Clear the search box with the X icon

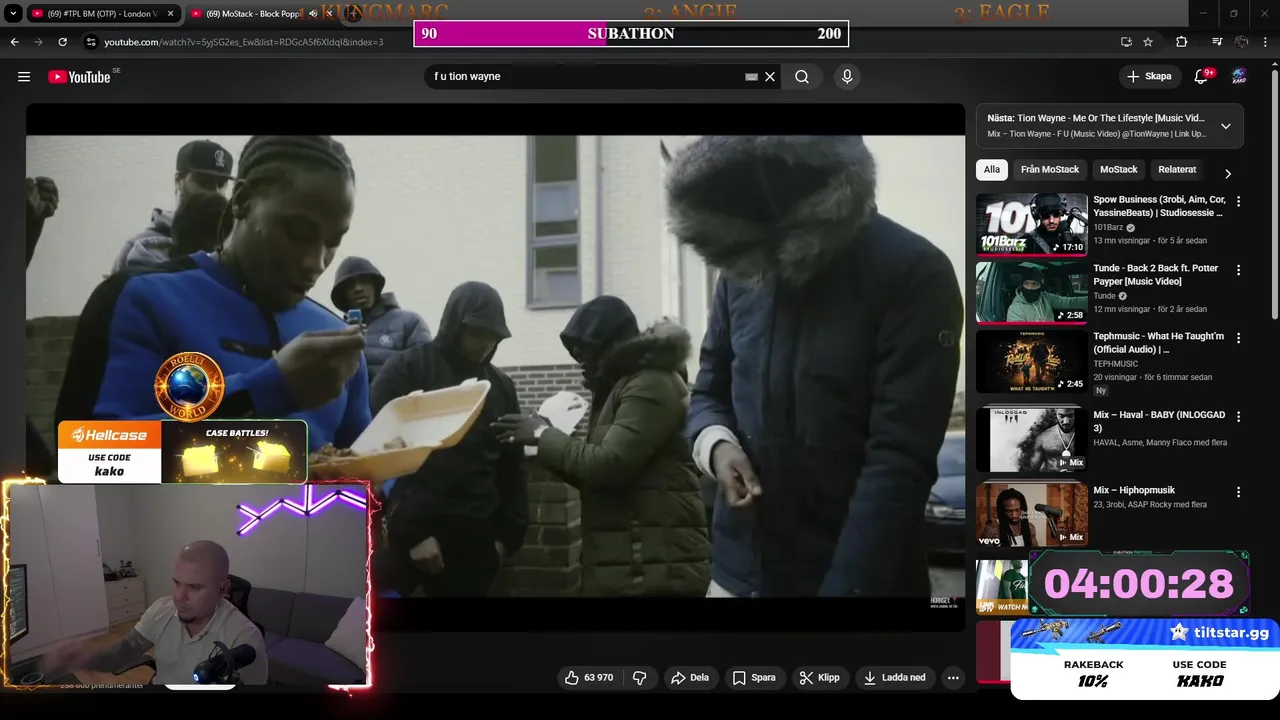click(770, 77)
